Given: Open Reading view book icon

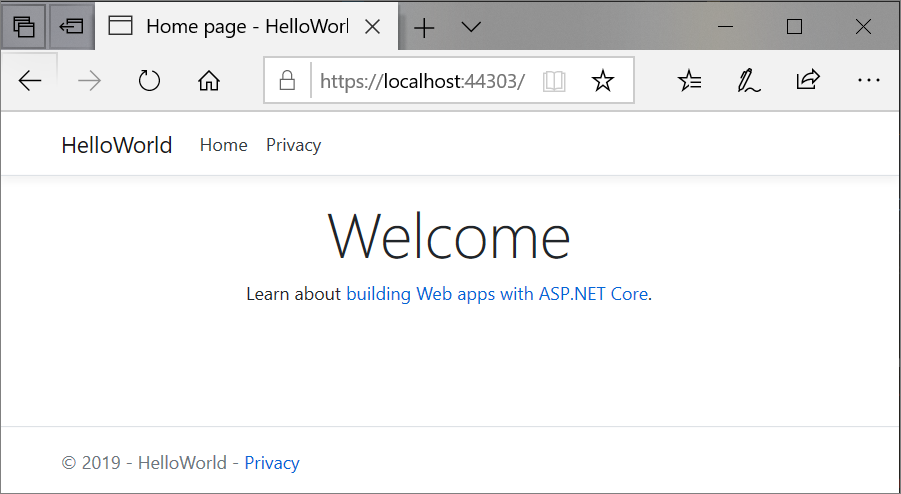Looking at the screenshot, I should pyautogui.click(x=554, y=82).
